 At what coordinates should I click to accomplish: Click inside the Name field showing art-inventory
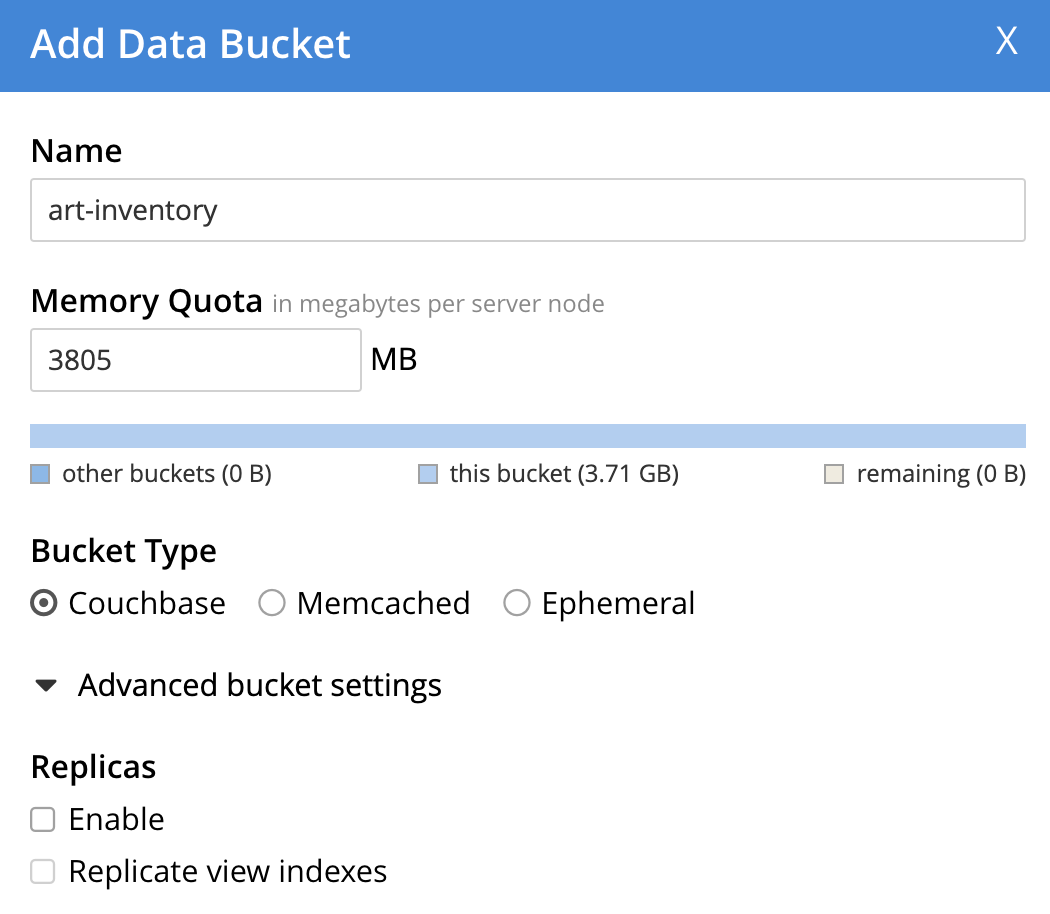(528, 210)
